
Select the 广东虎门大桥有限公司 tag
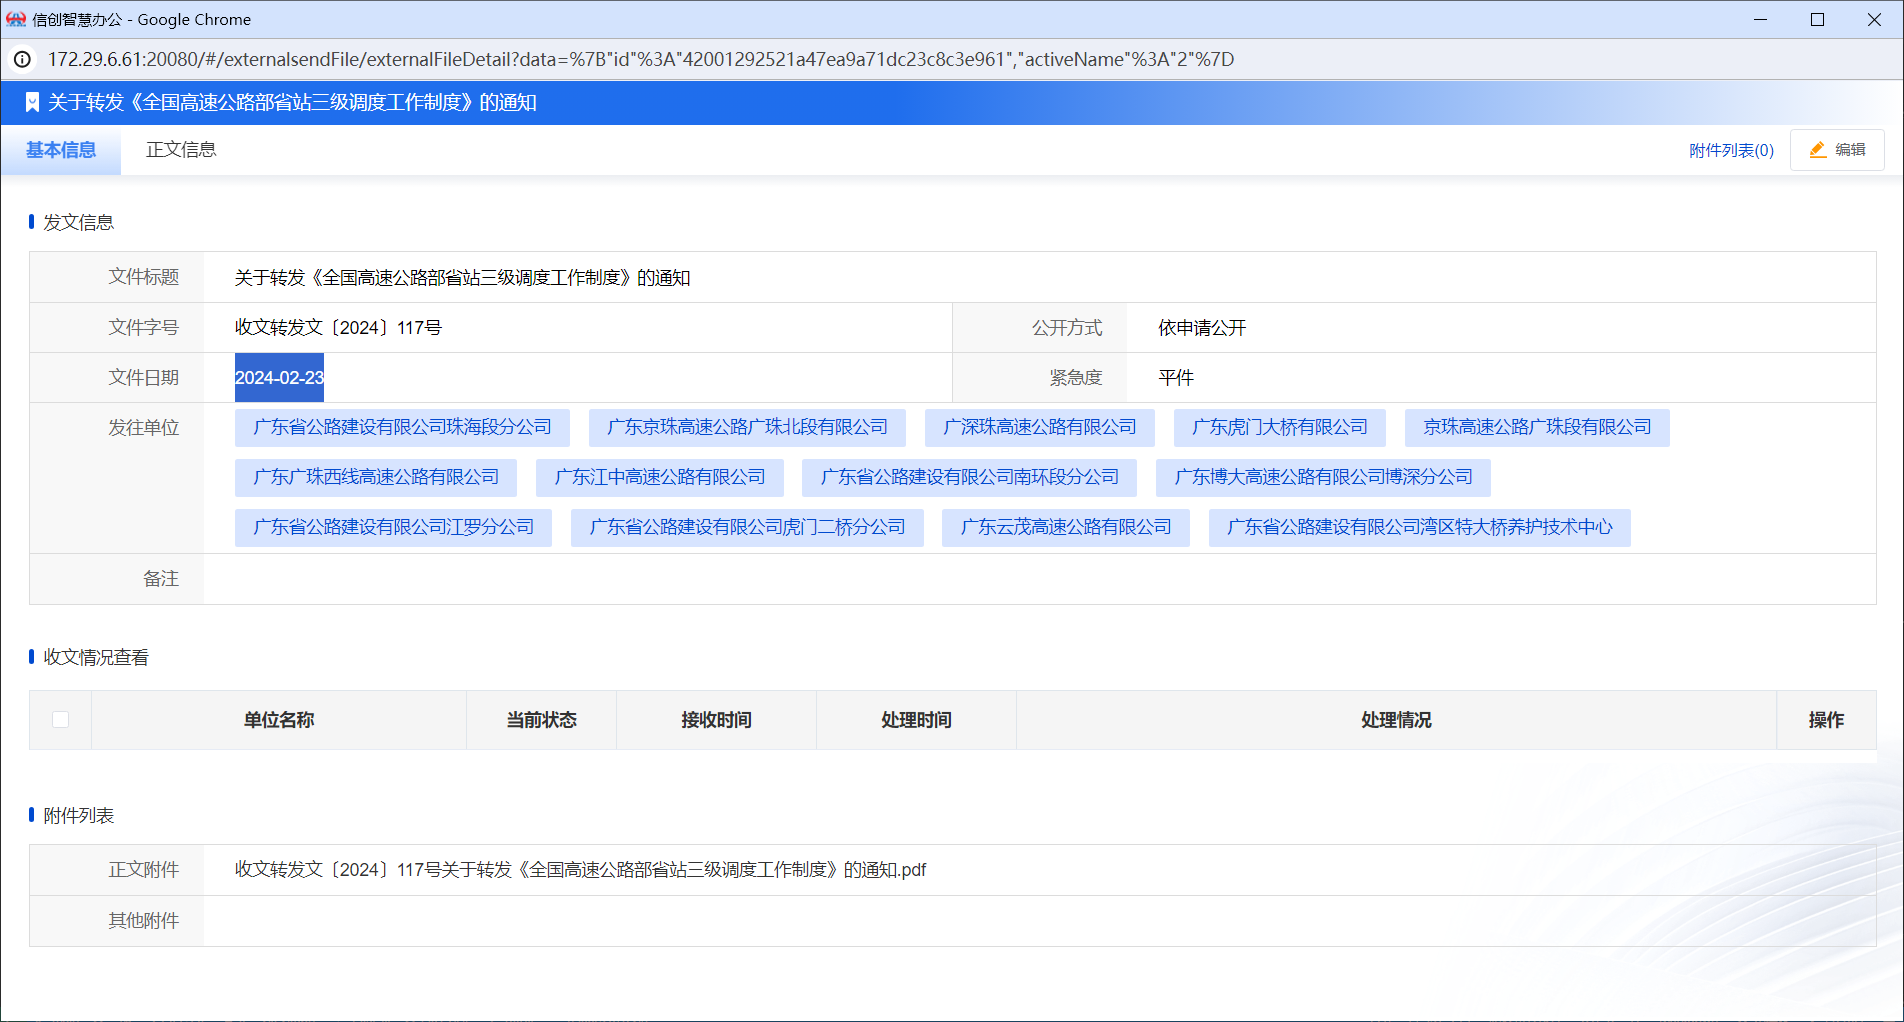coord(1280,427)
